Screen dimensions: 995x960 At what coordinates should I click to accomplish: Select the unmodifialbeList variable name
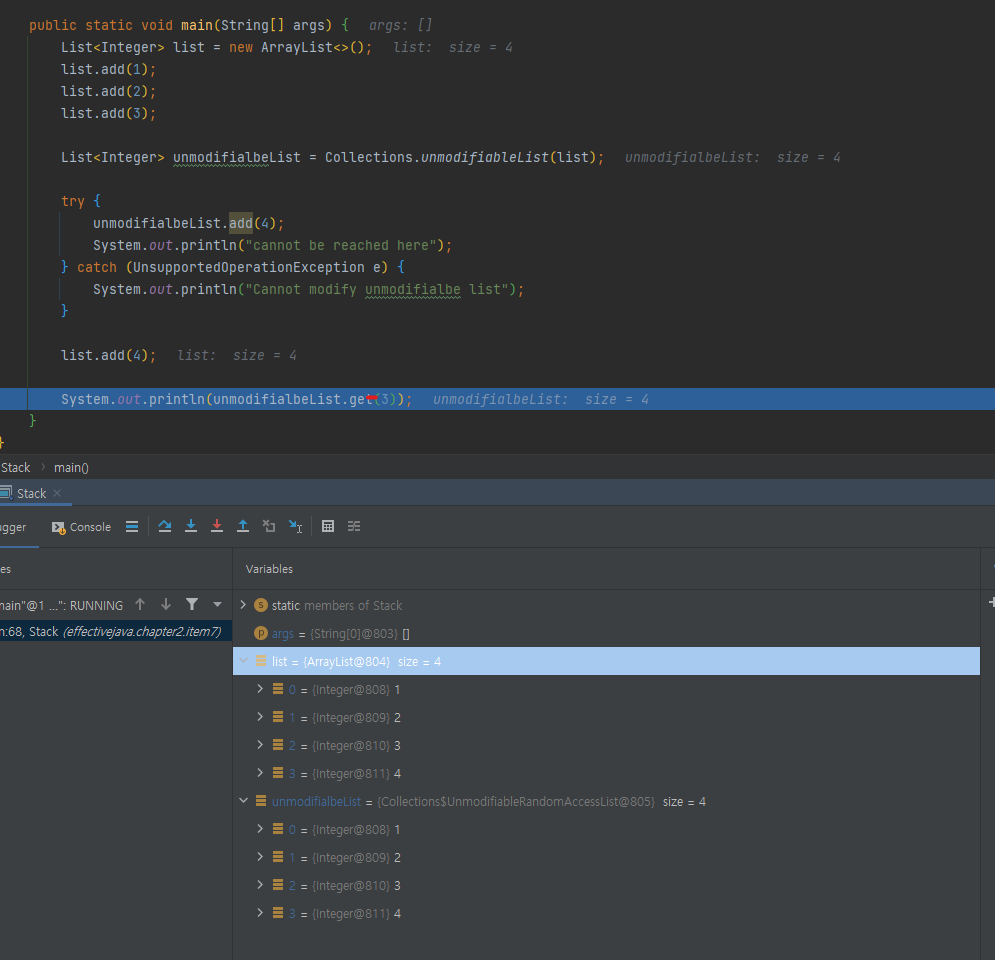click(316, 802)
